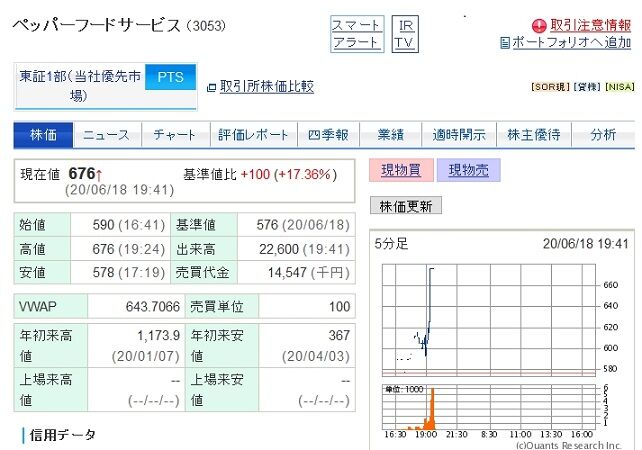Click the chart timestamp 20/06/18 19:41
This screenshot has width=642, height=450.
point(585,244)
